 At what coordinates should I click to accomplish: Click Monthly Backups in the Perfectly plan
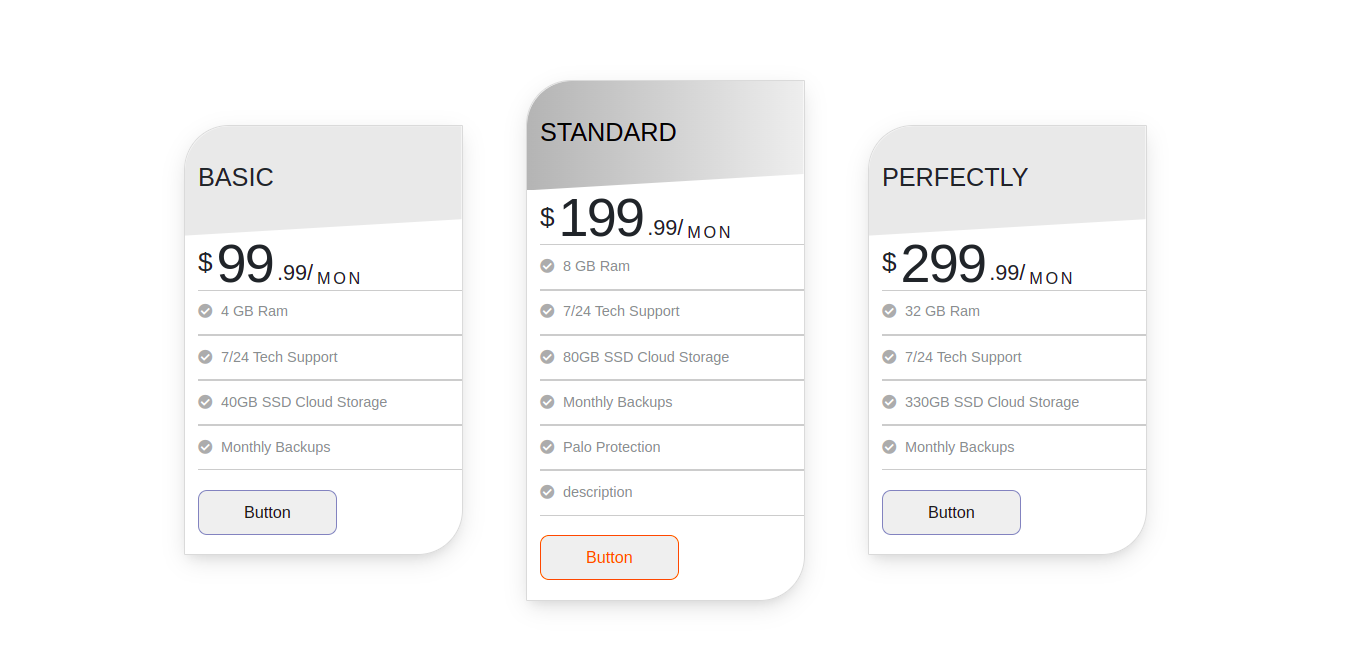(x=959, y=447)
